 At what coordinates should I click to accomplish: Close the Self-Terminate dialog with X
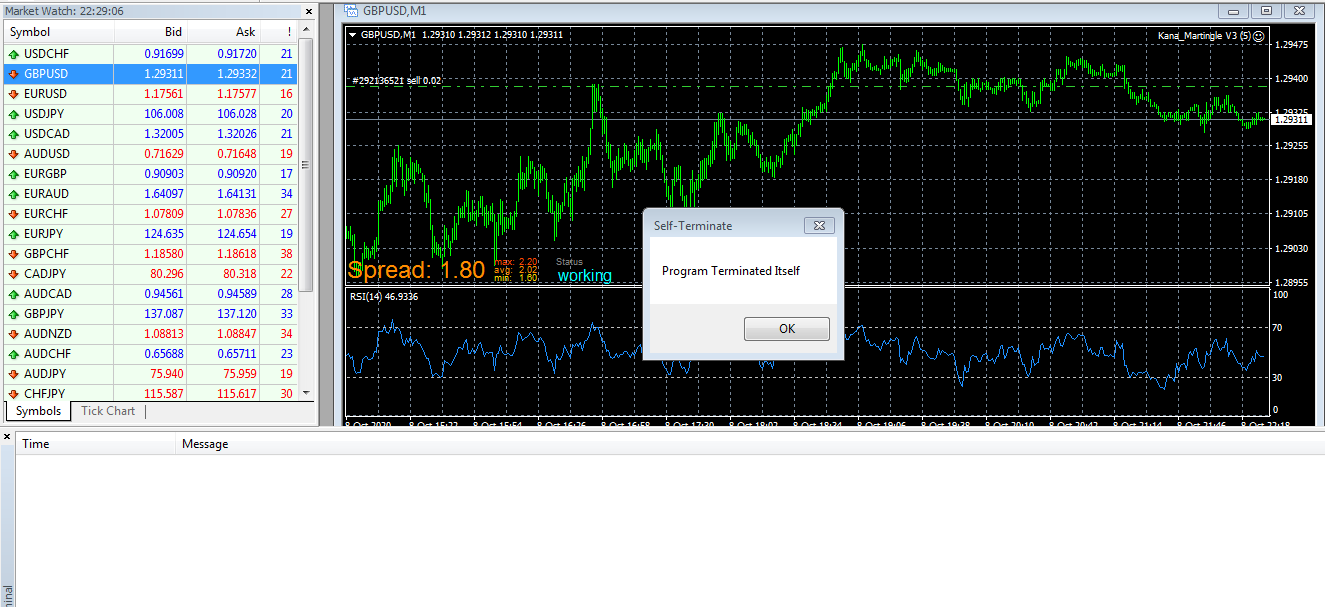click(x=819, y=226)
